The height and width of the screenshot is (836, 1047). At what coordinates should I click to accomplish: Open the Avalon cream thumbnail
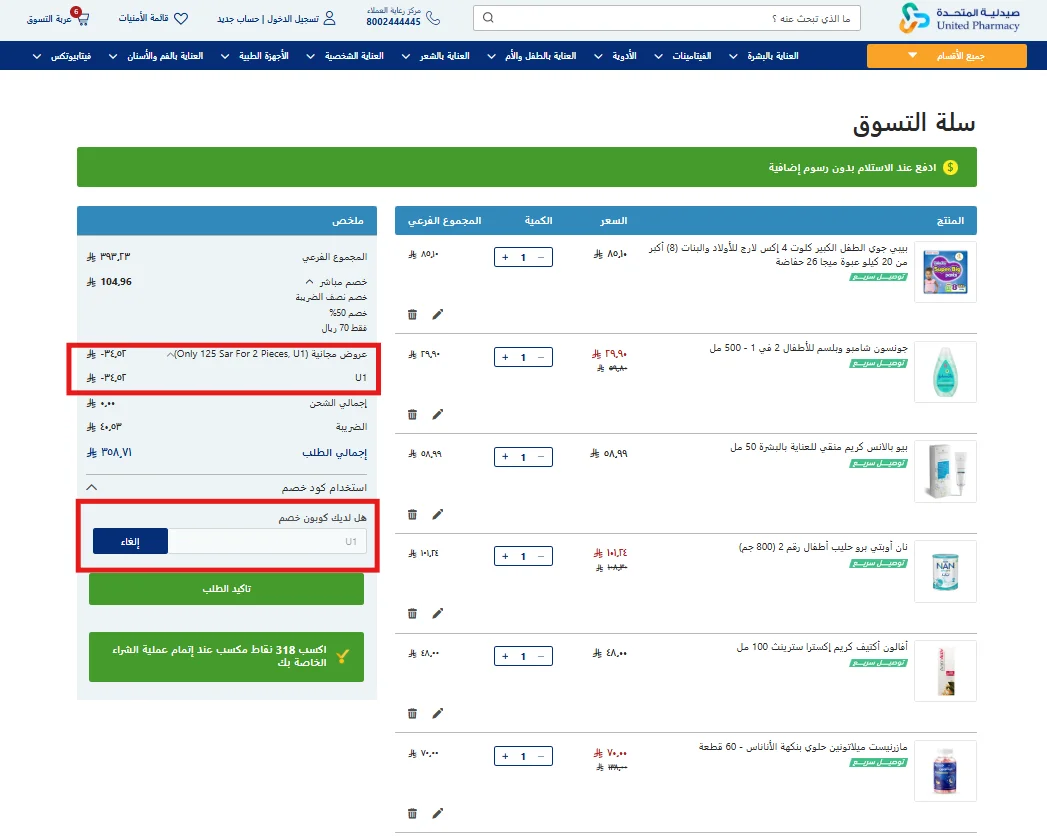945,671
